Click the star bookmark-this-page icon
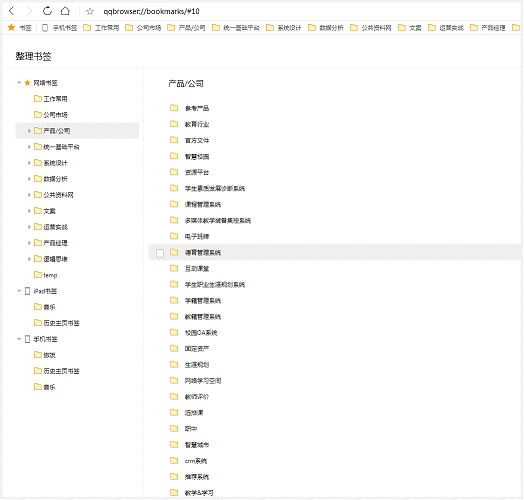Image resolution: width=524 pixels, height=500 pixels. [90, 12]
